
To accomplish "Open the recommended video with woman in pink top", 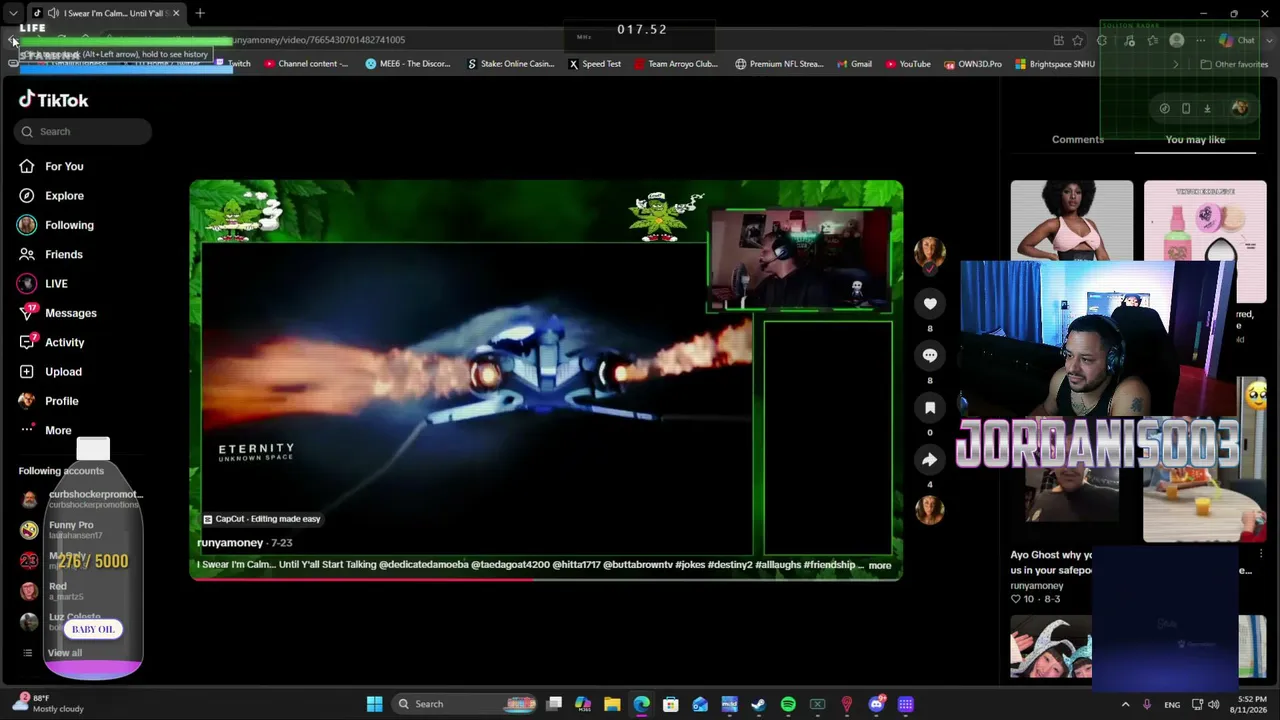I will 1072,221.
